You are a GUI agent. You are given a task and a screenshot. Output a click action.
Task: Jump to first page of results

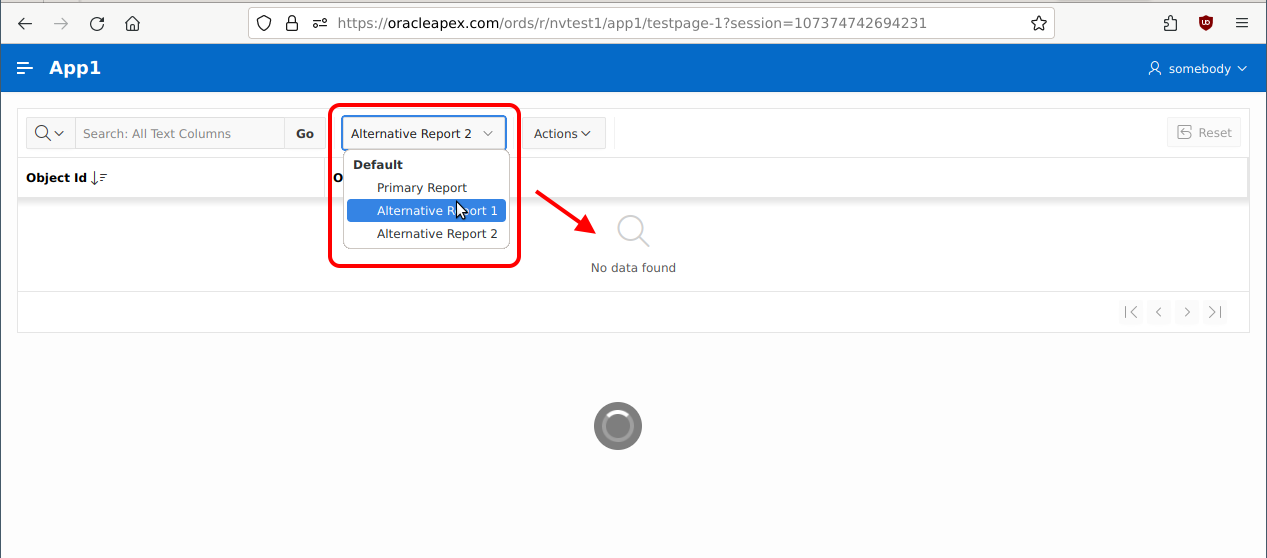(1131, 312)
